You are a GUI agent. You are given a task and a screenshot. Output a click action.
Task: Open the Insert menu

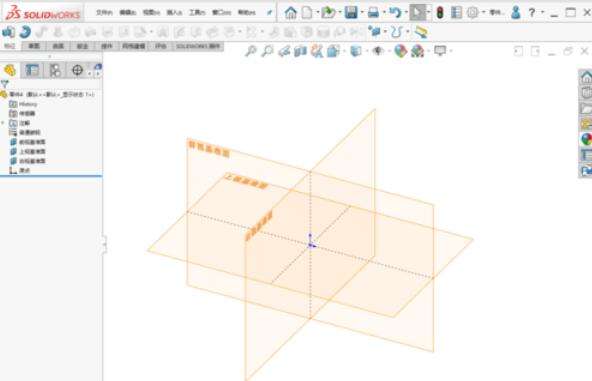click(x=174, y=12)
